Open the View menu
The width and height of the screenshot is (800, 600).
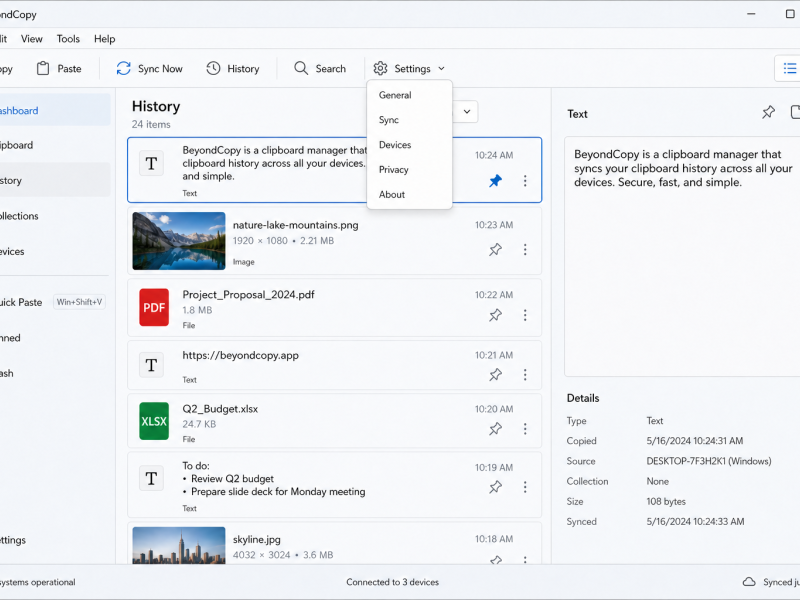pos(32,39)
